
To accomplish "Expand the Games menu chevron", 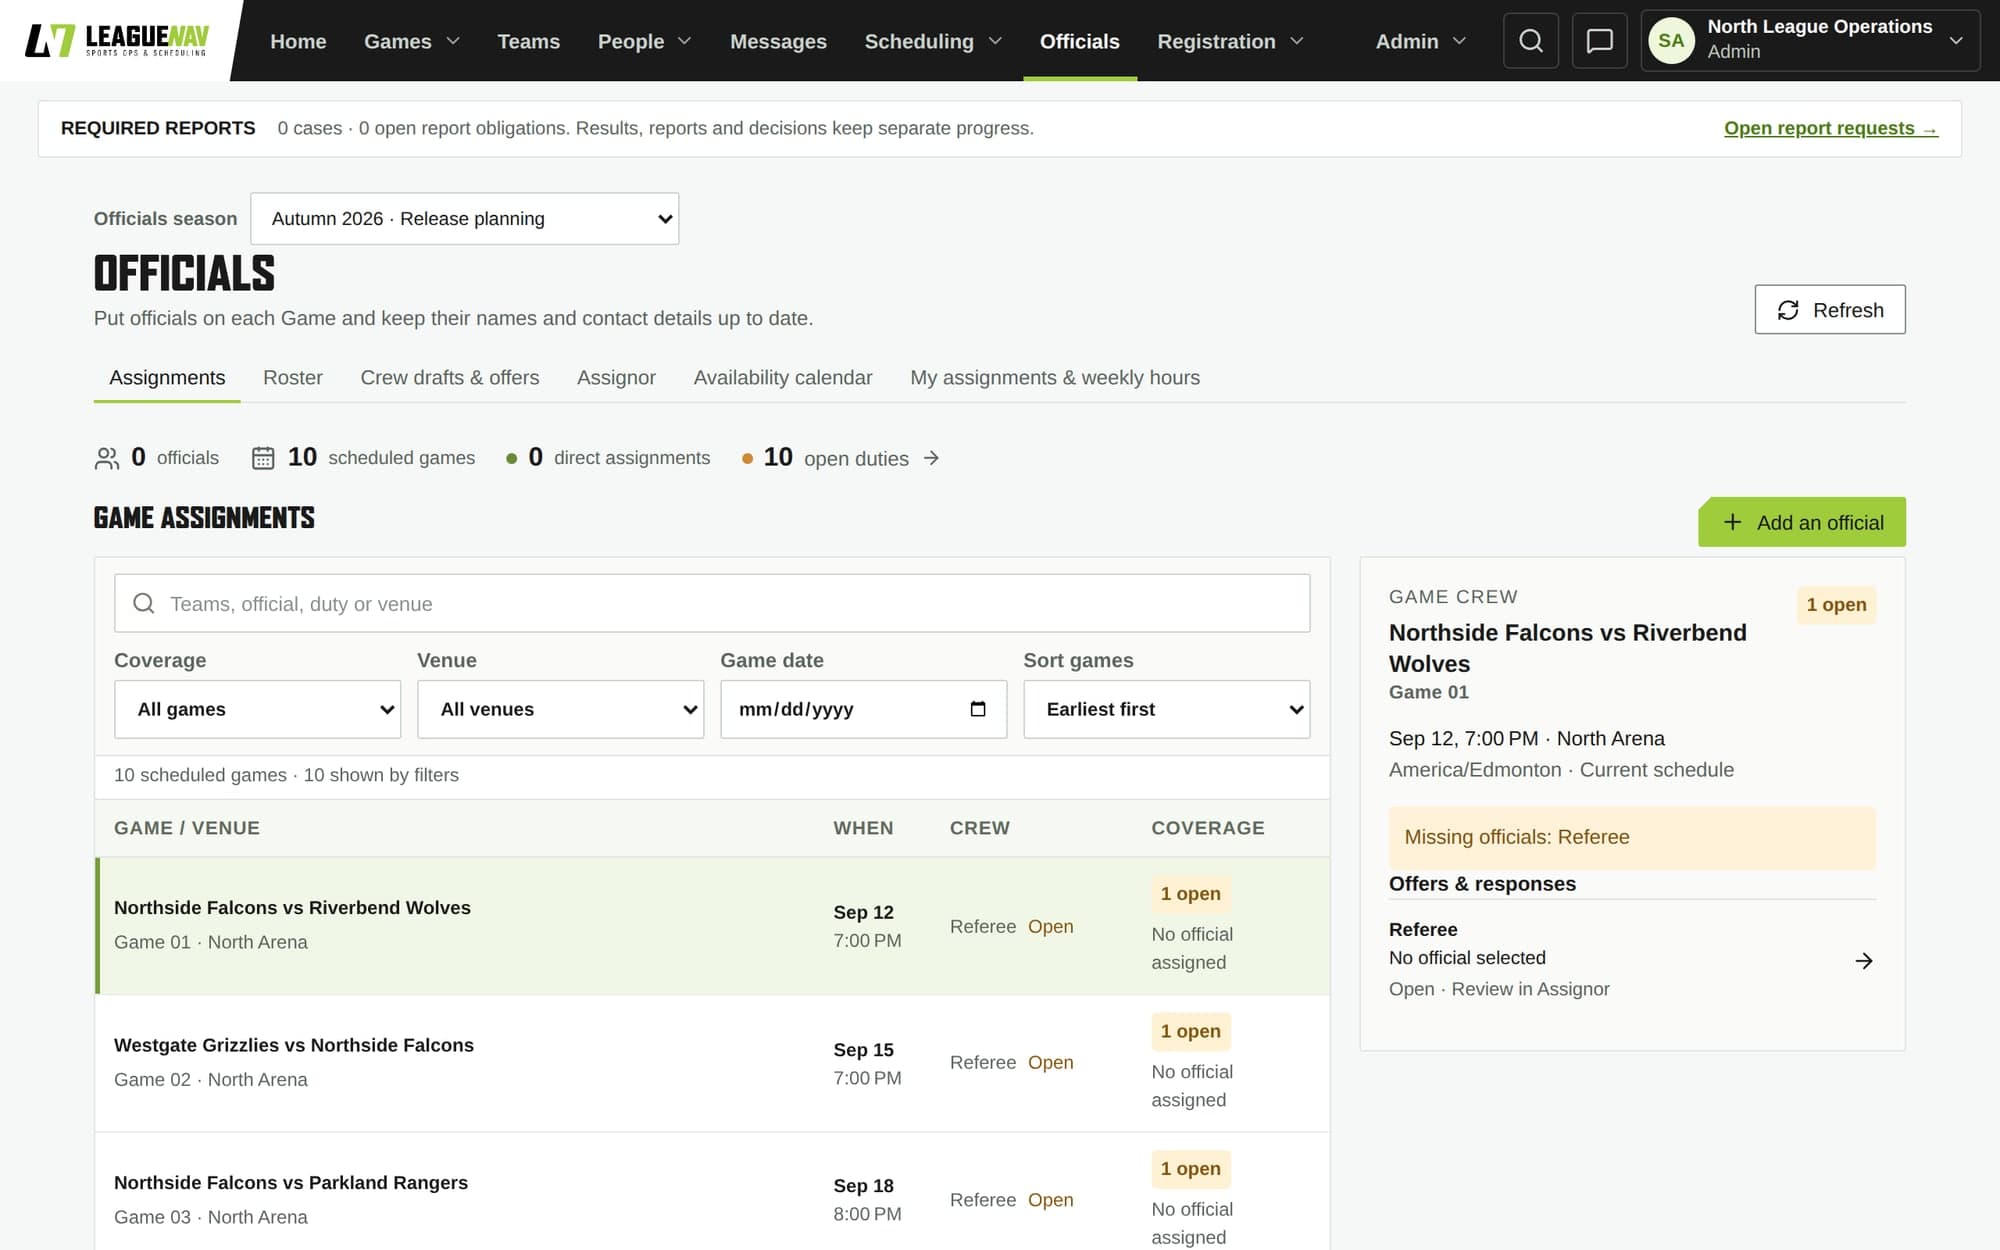I will tap(453, 41).
